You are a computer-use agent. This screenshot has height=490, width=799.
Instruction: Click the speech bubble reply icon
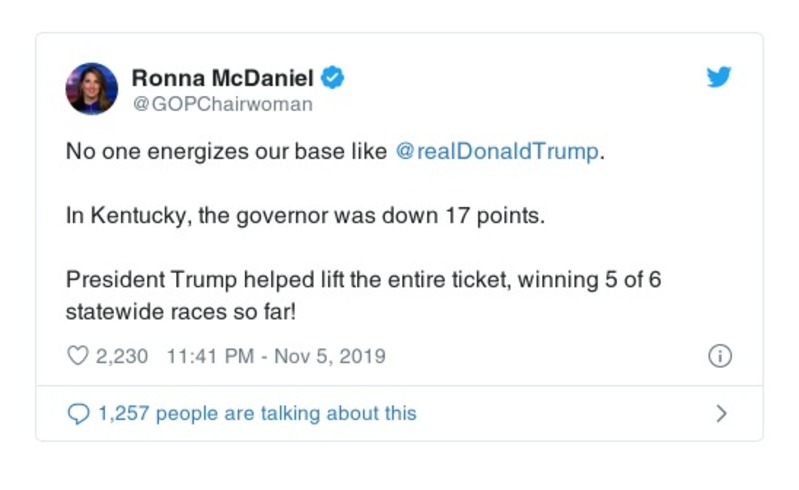tap(77, 413)
